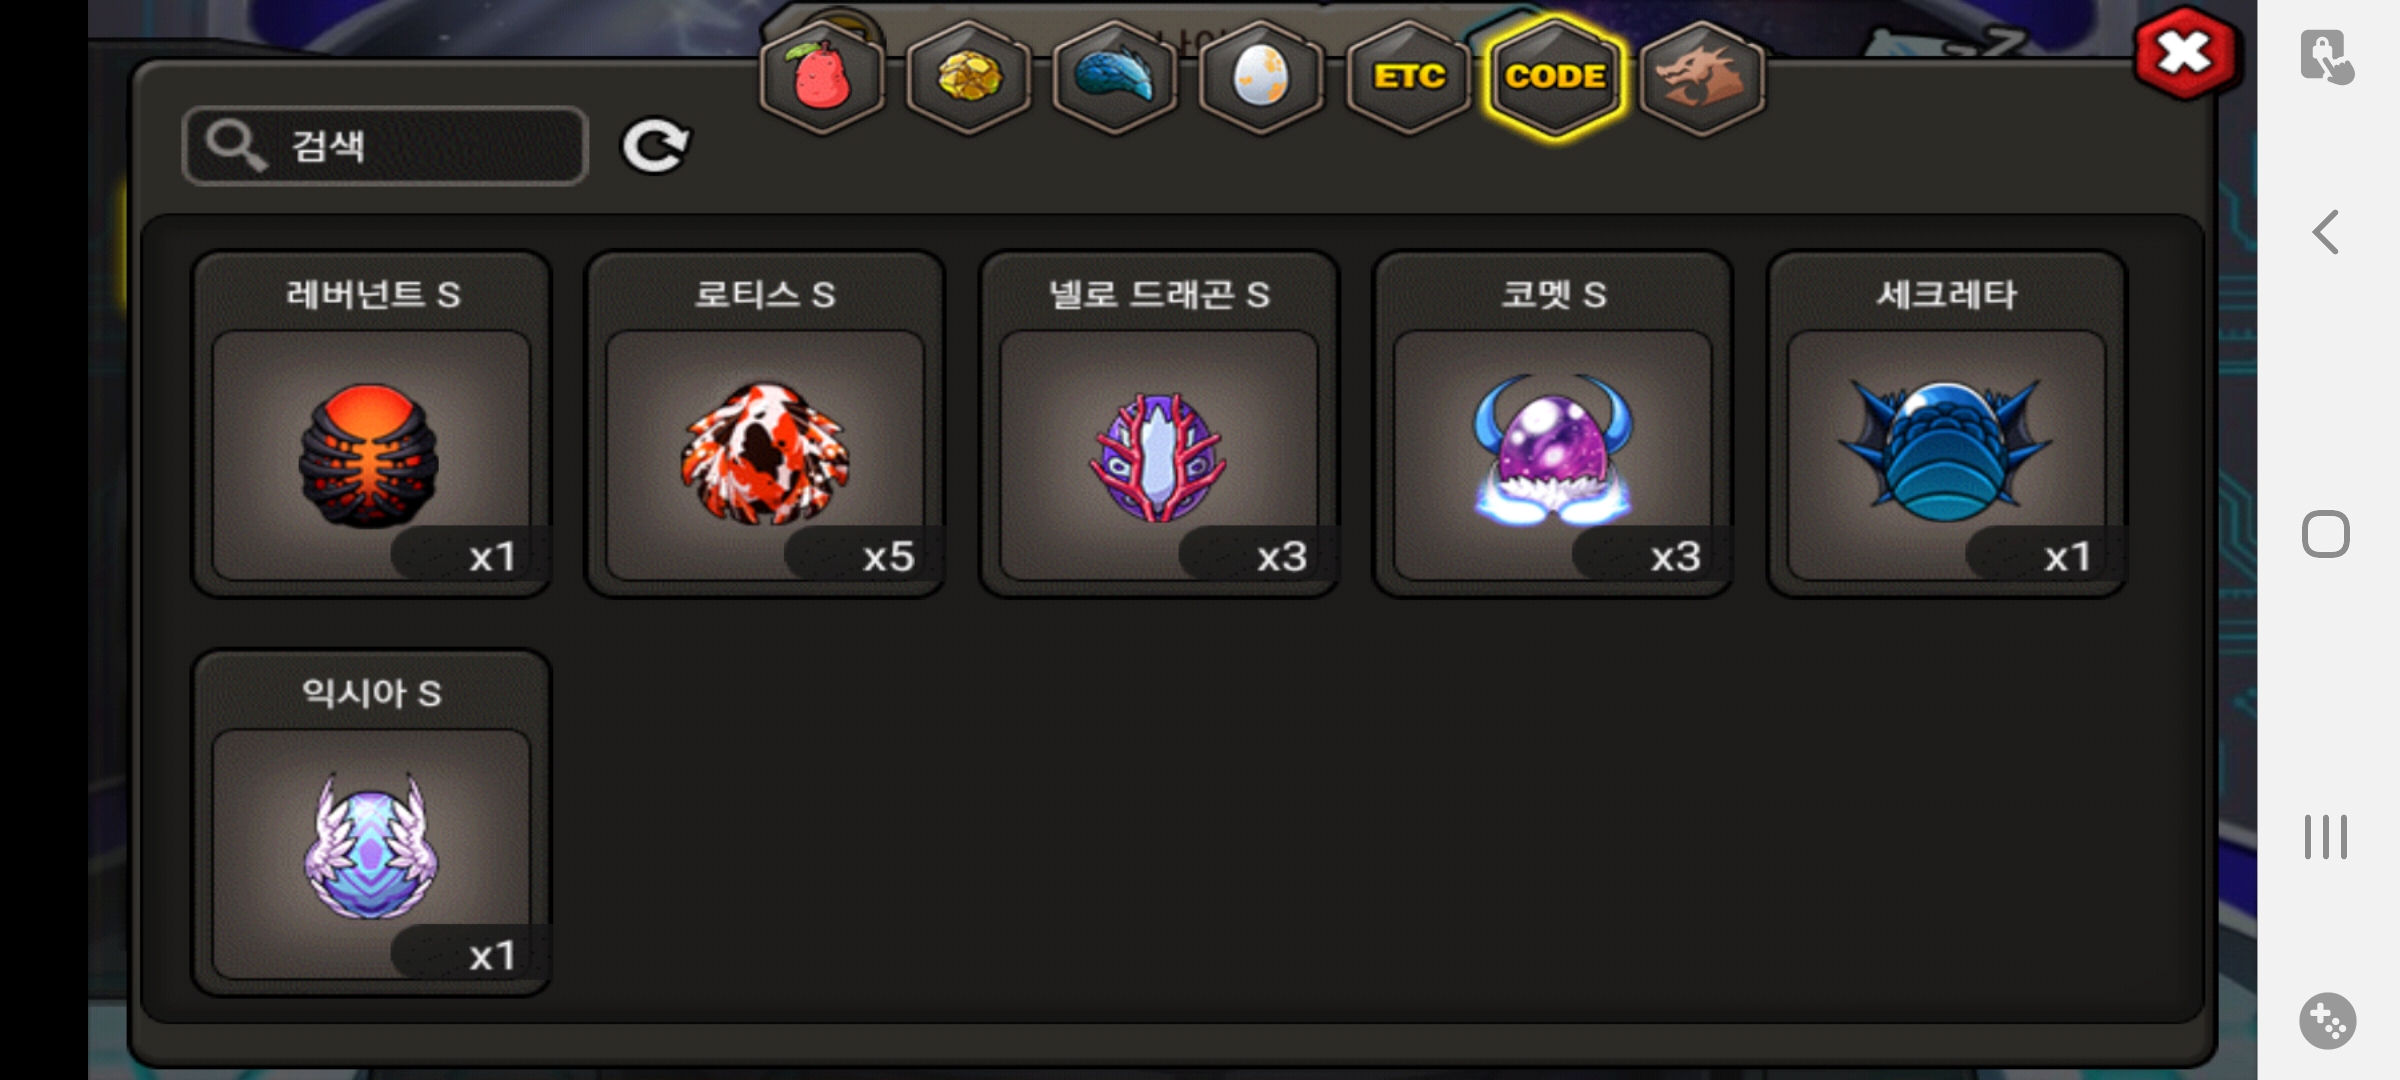
Task: Open the red fruit food tab
Action: (x=822, y=77)
